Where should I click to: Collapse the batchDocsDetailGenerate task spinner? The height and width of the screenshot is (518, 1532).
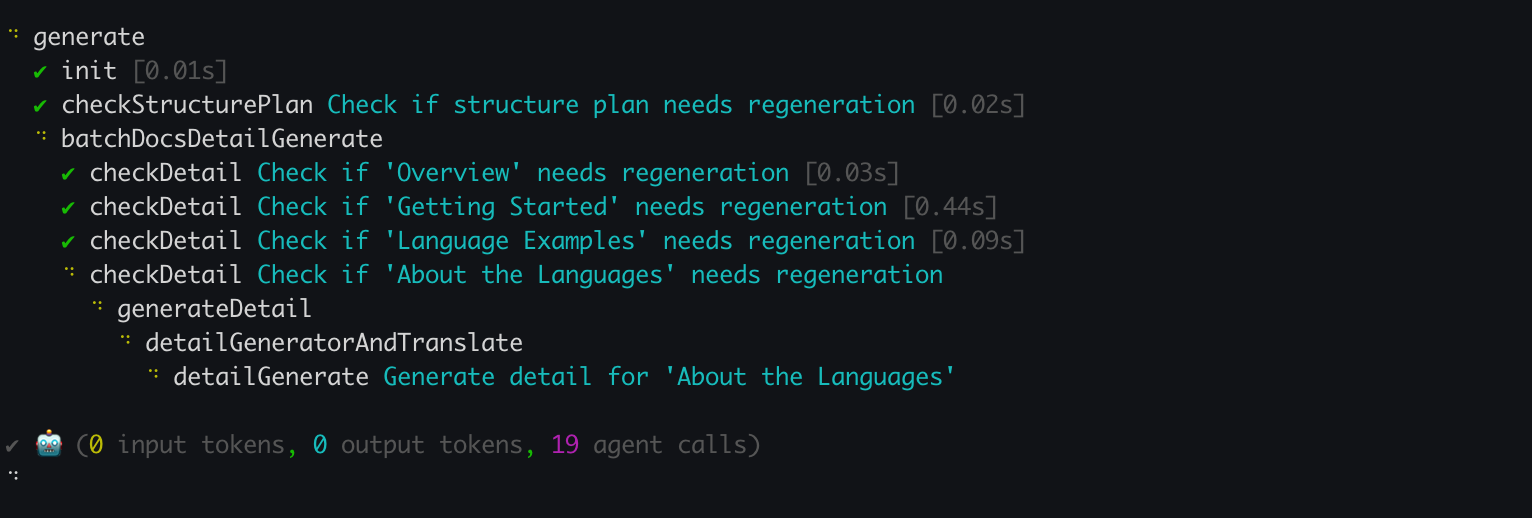[x=42, y=136]
